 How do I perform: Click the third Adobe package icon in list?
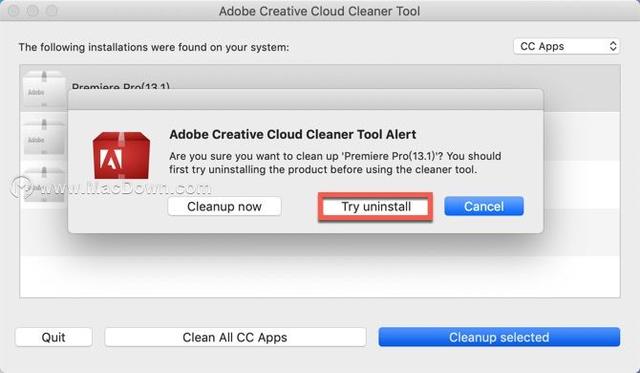pos(44,184)
